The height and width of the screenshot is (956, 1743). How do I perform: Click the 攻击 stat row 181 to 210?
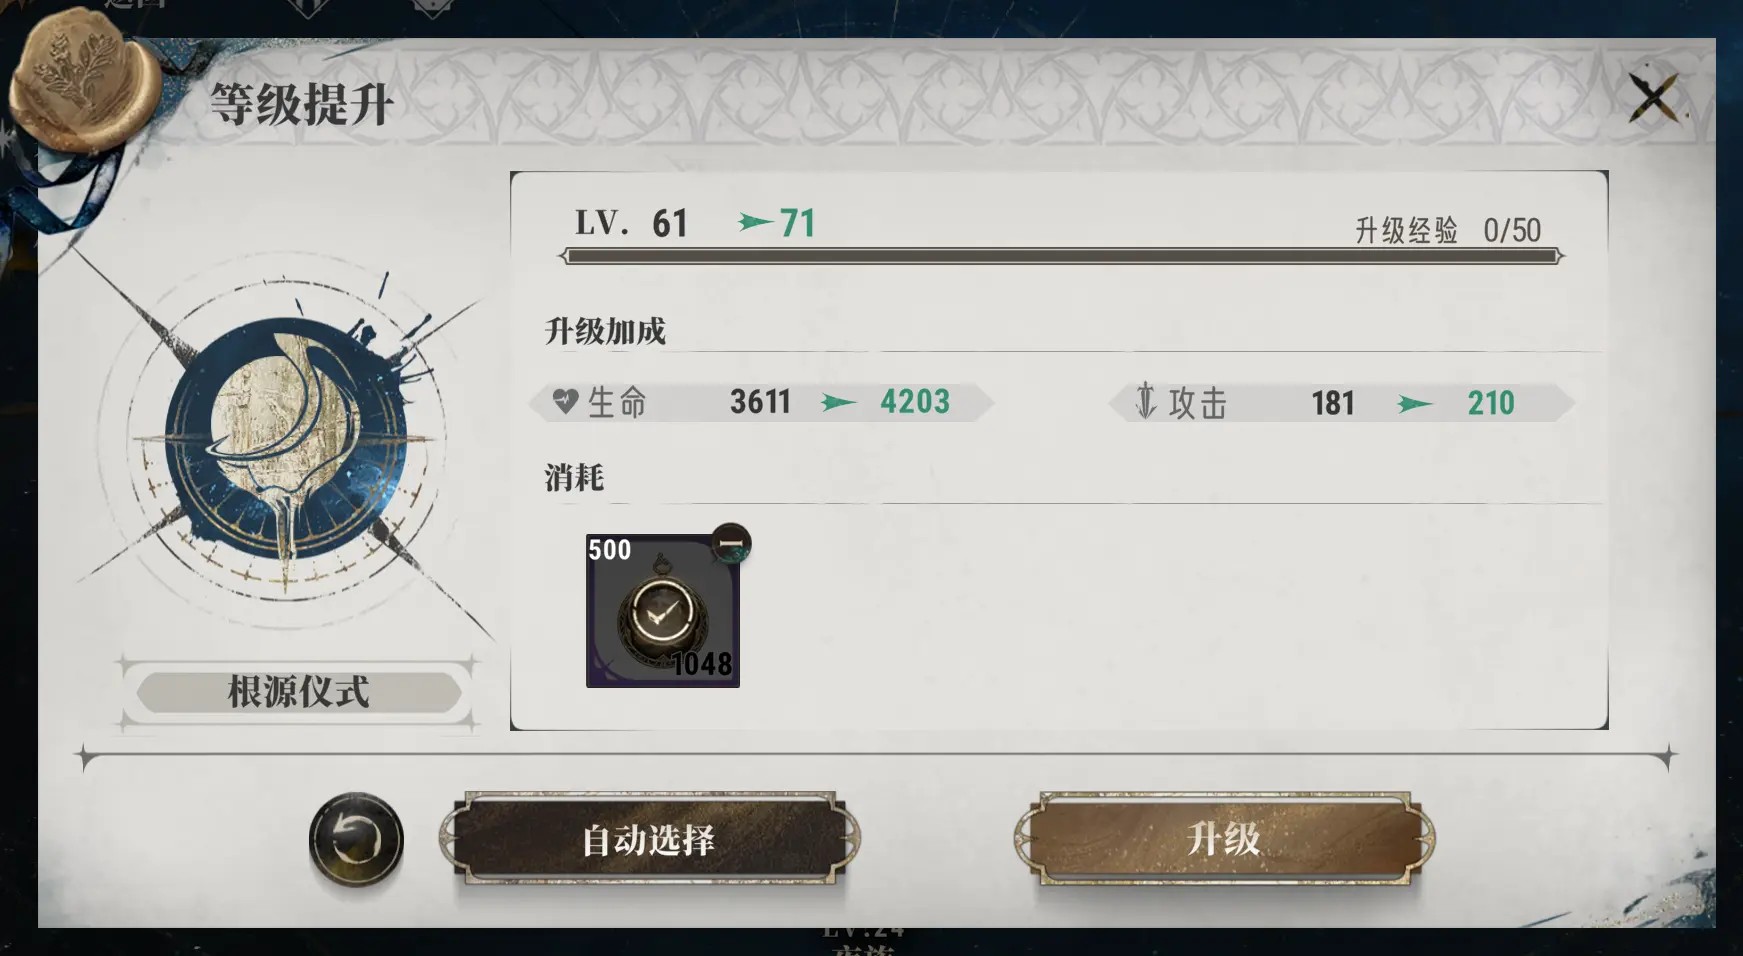click(x=1342, y=402)
